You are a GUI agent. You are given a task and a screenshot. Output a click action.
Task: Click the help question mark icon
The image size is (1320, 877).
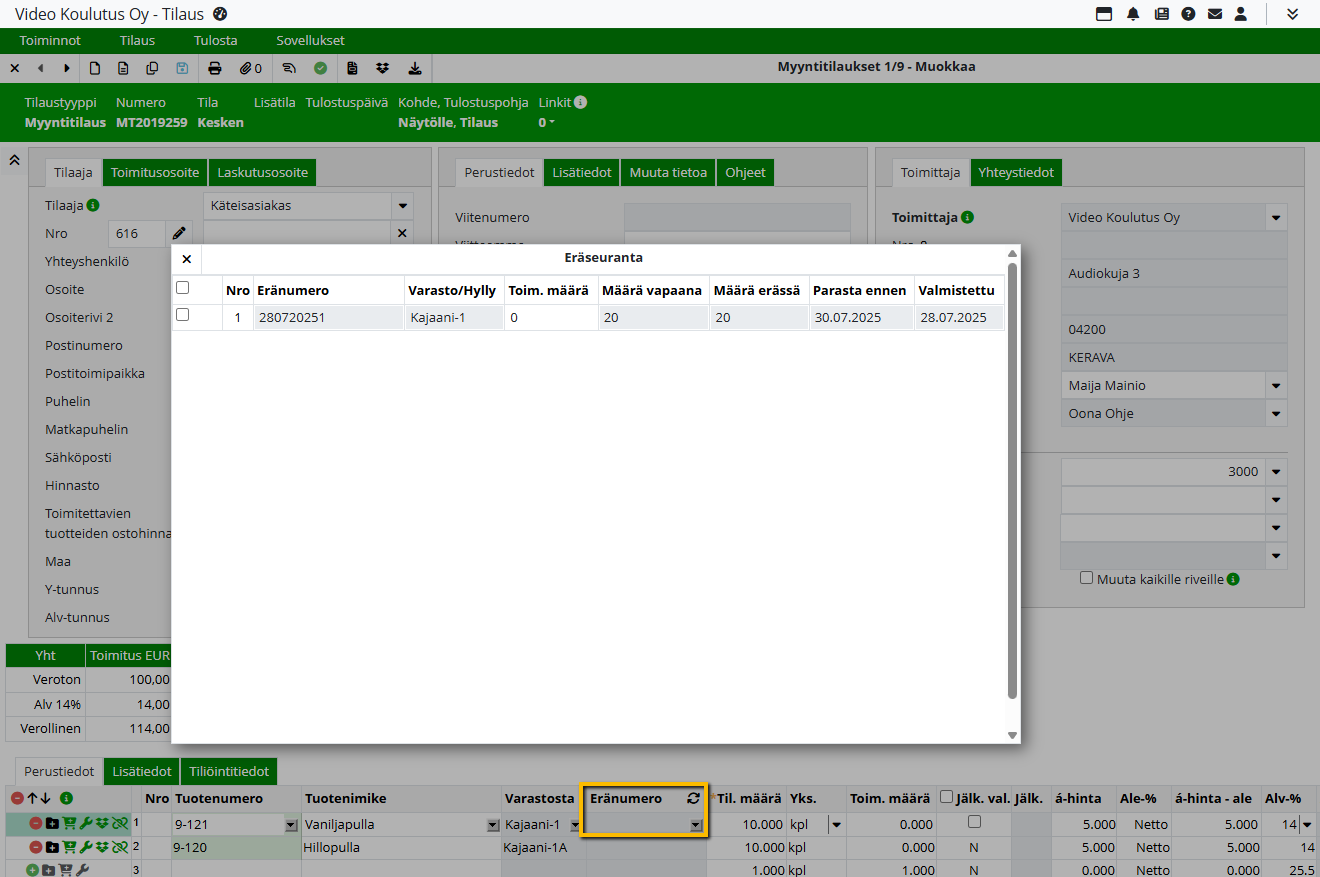(x=1188, y=14)
